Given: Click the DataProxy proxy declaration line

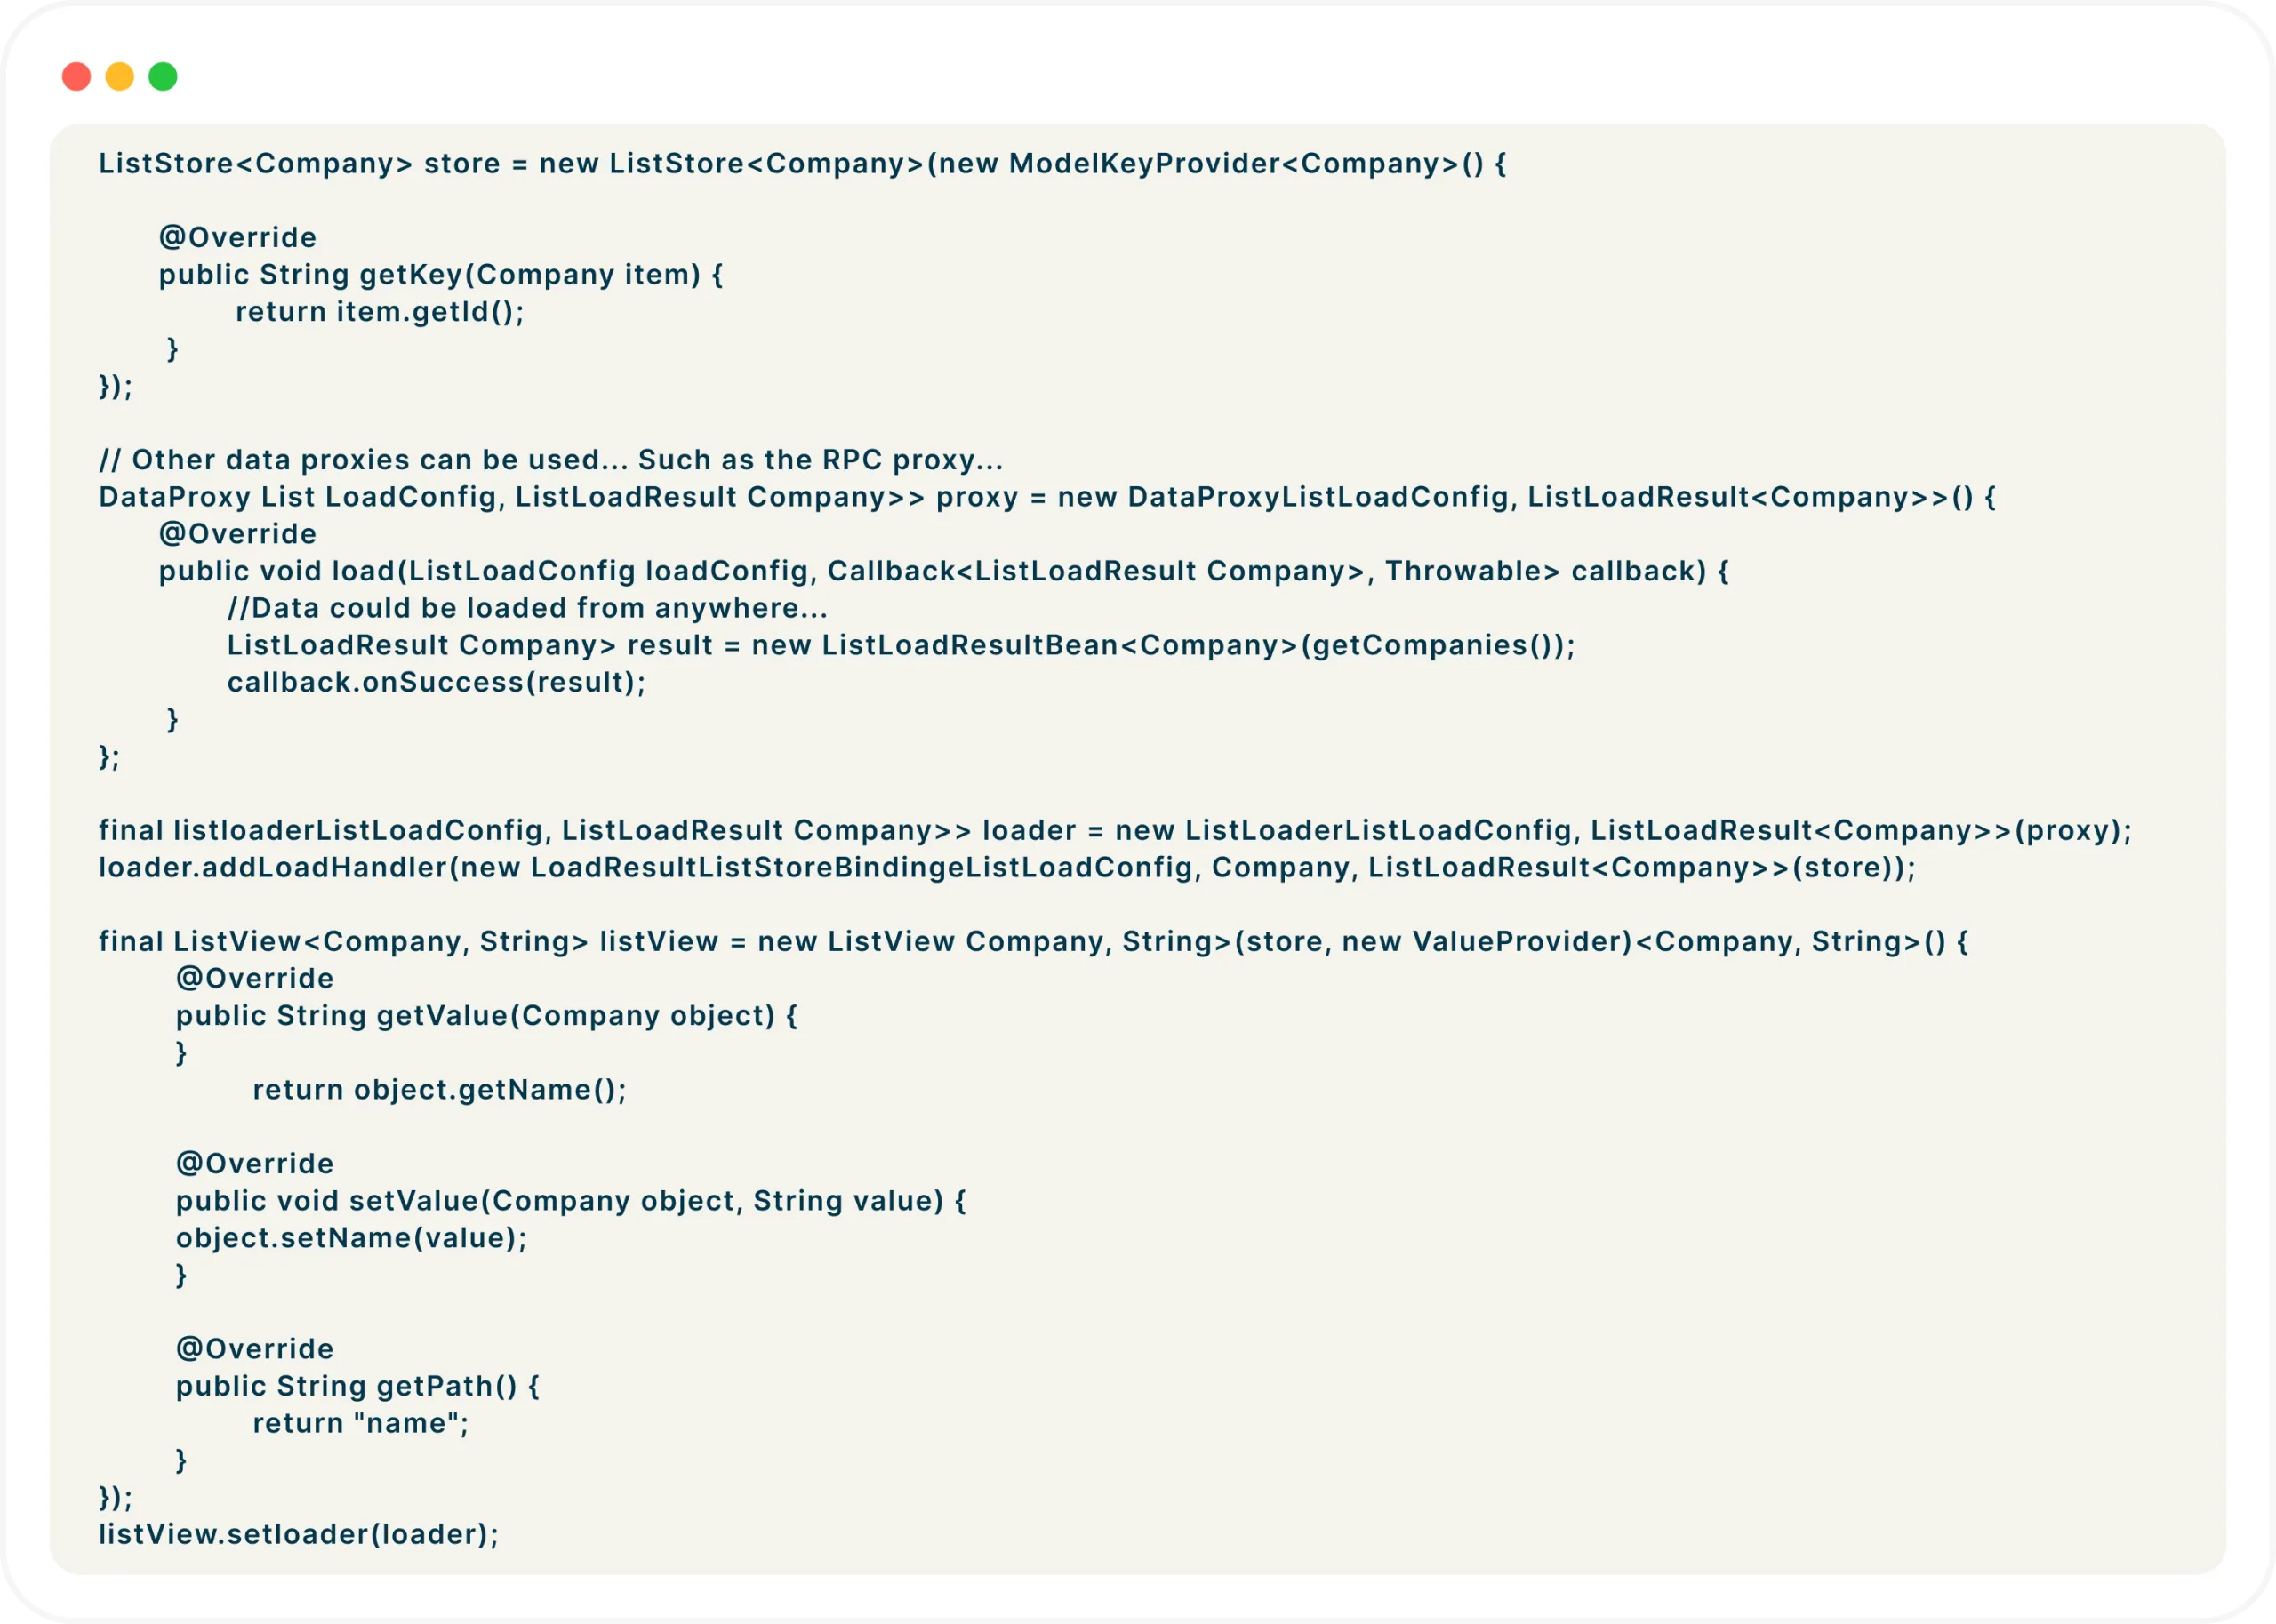Looking at the screenshot, I should point(1046,497).
